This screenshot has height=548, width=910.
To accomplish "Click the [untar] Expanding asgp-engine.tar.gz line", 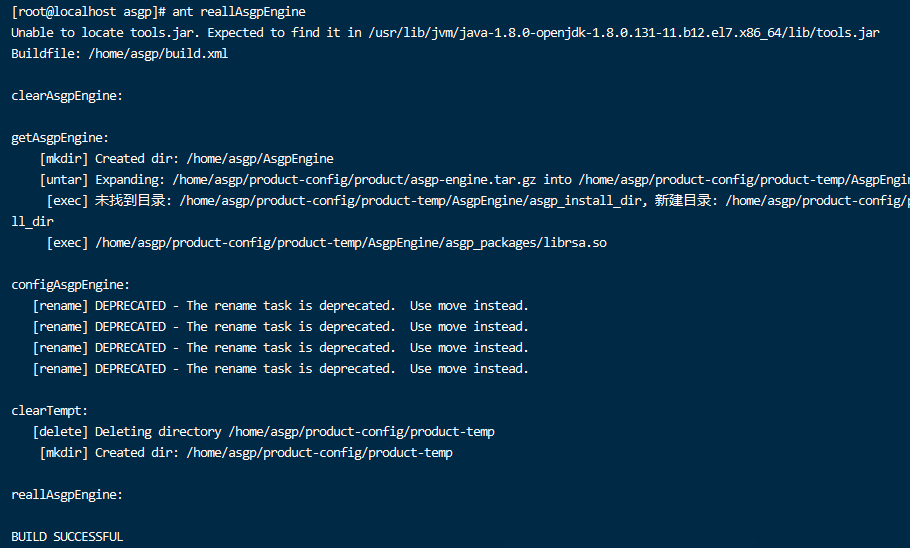I will pos(474,179).
